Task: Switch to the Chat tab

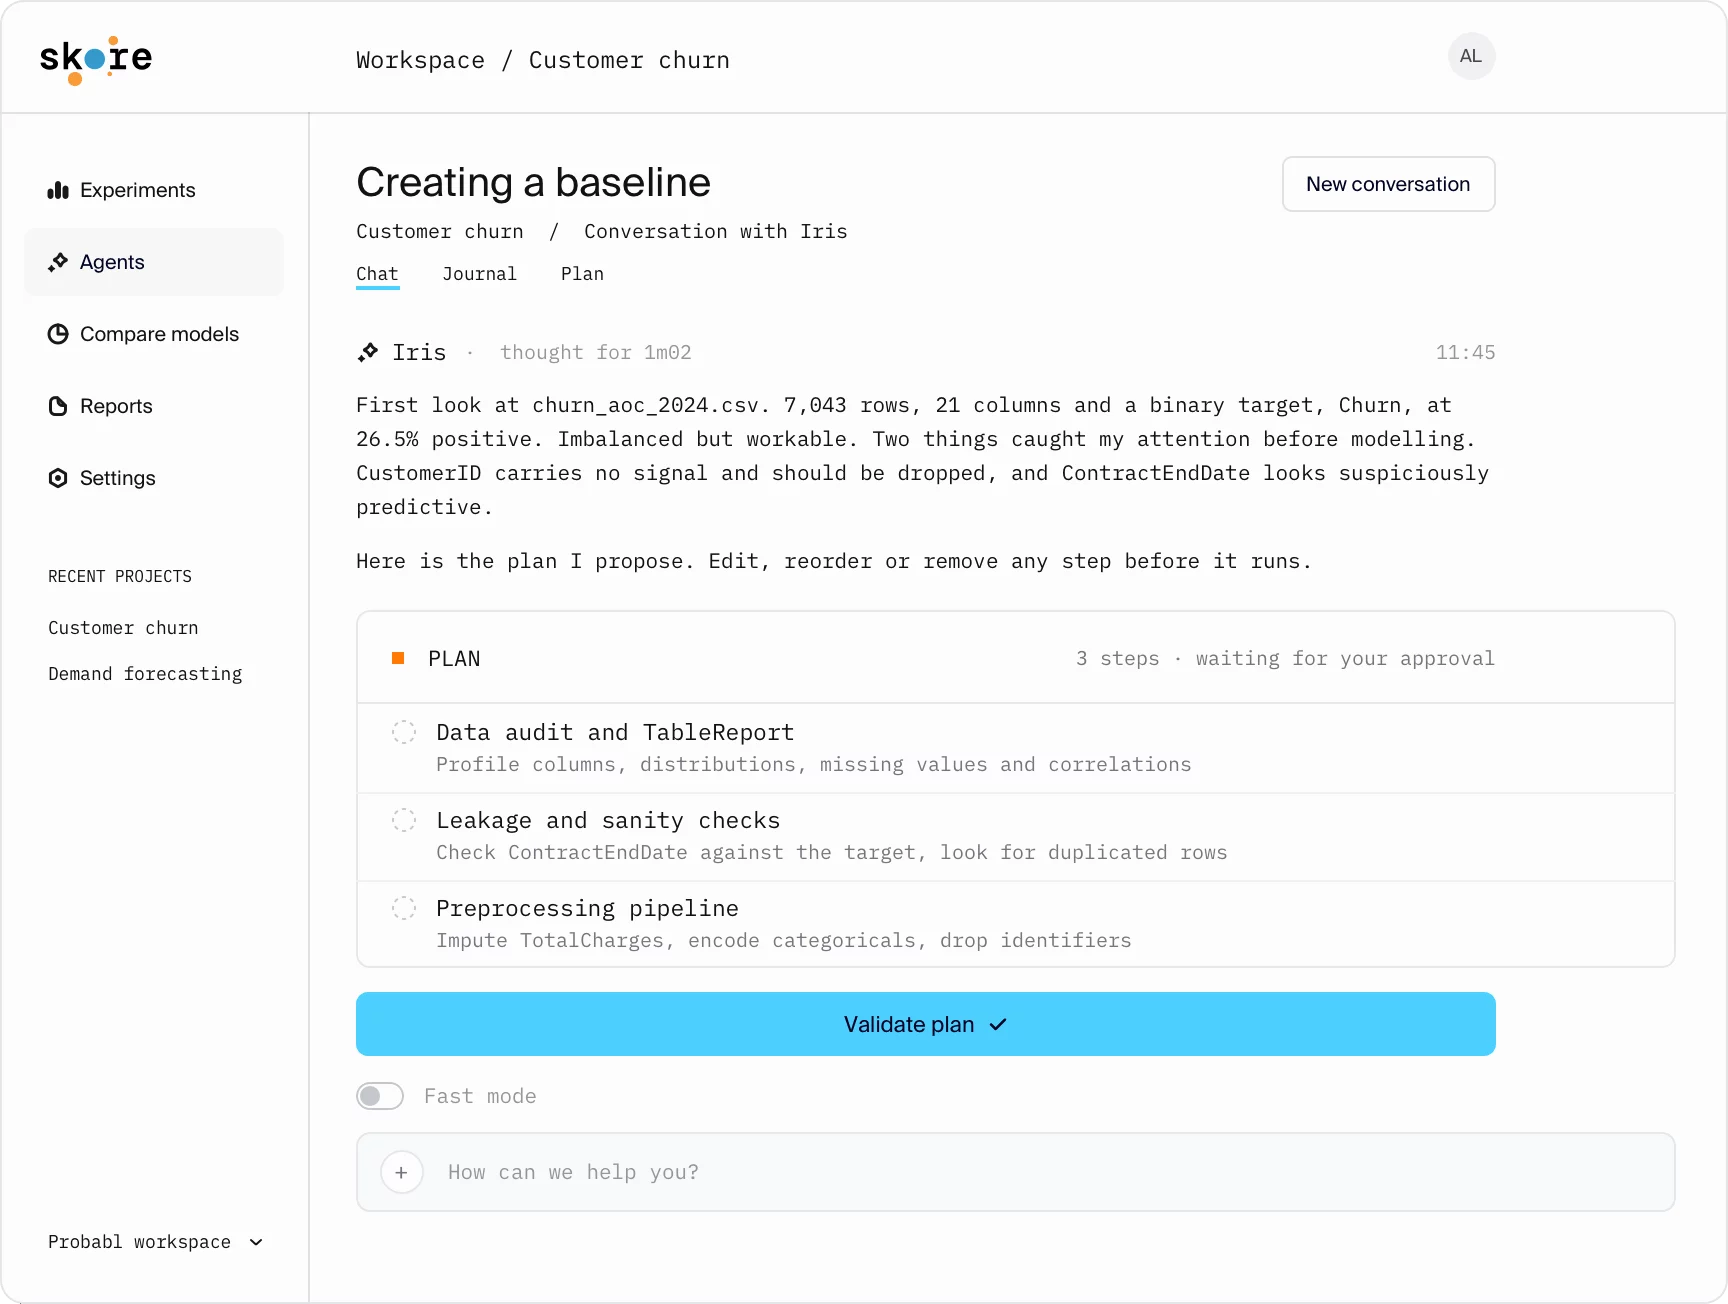Action: (377, 274)
